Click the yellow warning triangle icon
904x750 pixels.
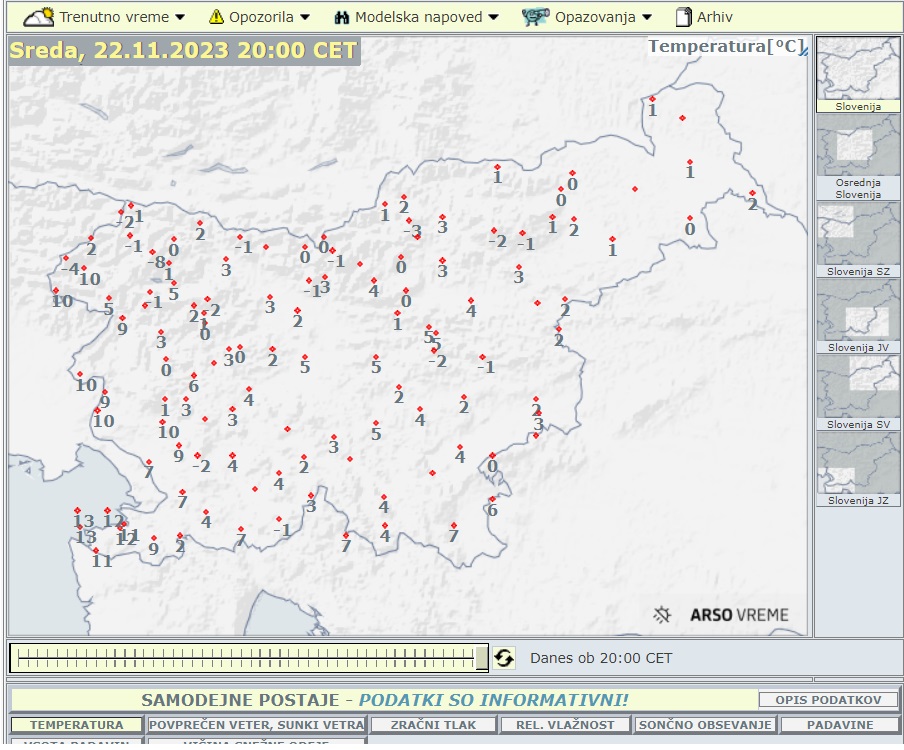click(216, 17)
